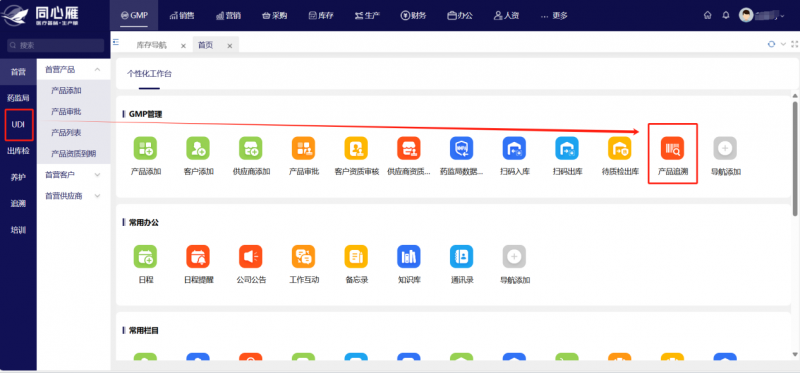Open the 备忘录 memo icon
This screenshot has height=373, width=800.
click(x=356, y=257)
